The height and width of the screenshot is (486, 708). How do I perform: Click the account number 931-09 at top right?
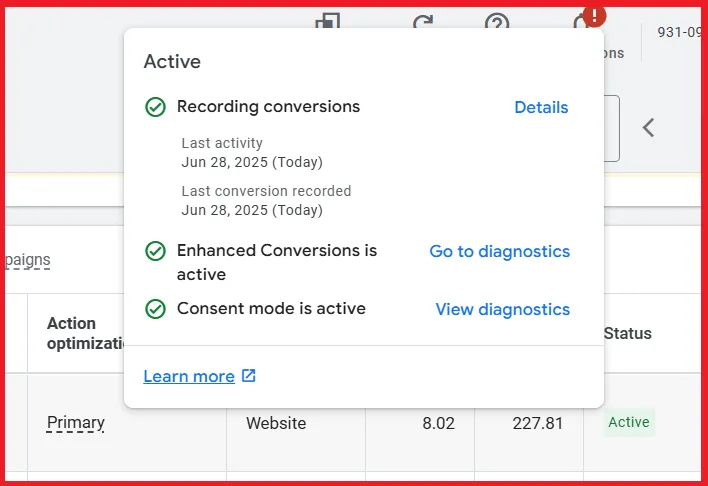point(679,32)
